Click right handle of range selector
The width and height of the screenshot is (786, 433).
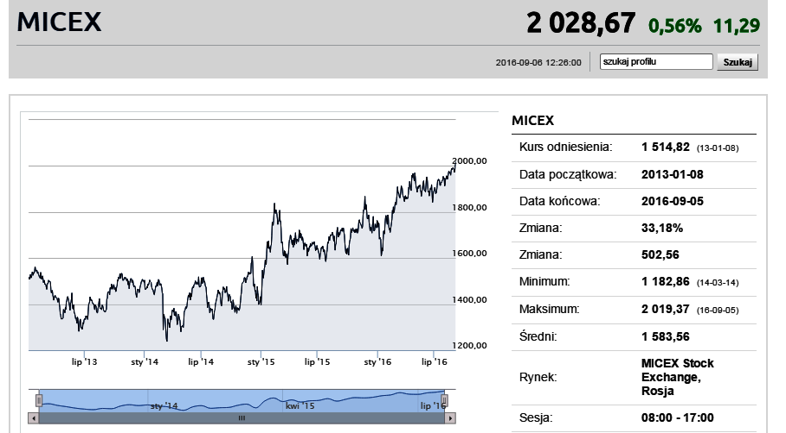pos(444,400)
